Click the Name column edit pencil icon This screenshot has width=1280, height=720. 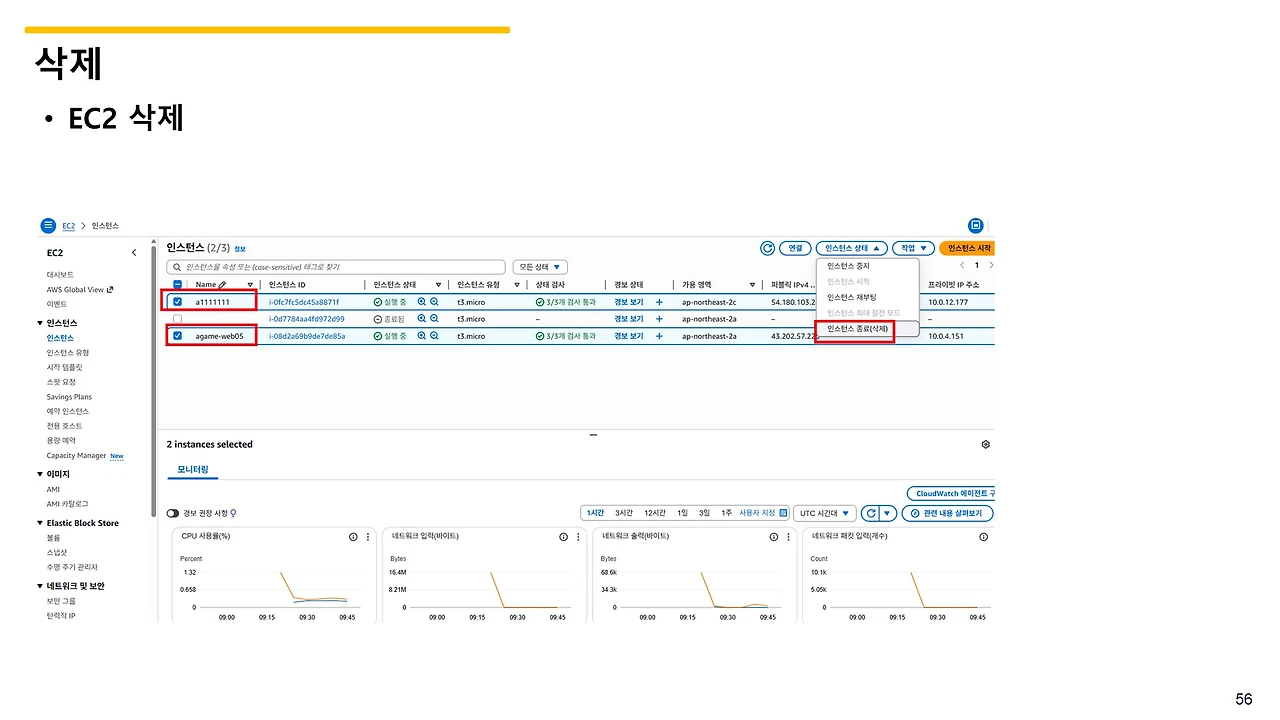[x=222, y=285]
